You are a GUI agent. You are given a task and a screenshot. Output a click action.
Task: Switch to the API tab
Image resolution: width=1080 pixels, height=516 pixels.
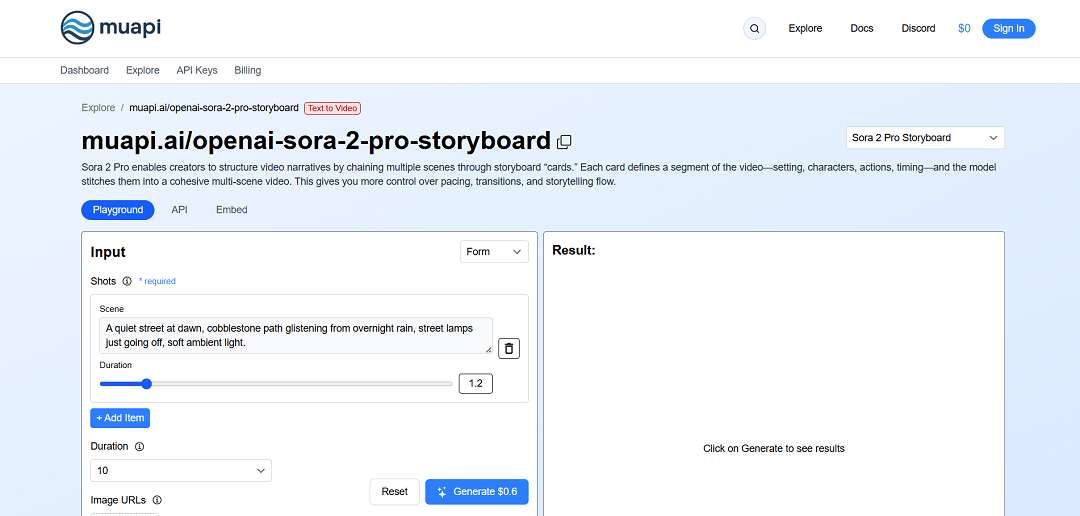point(179,210)
